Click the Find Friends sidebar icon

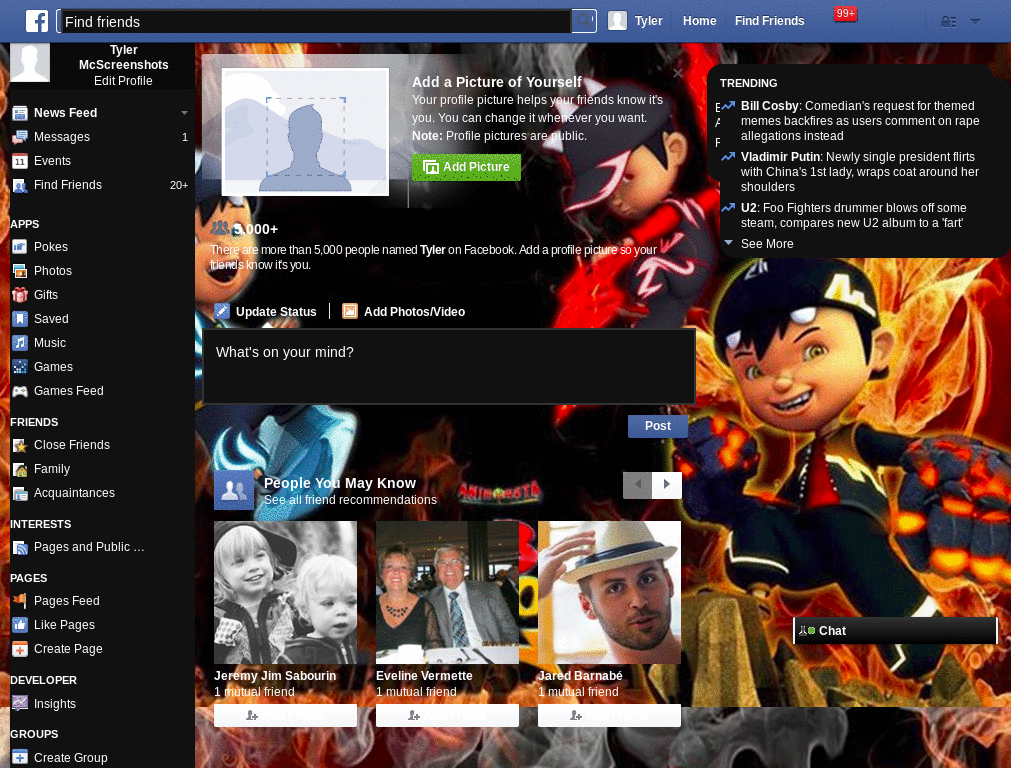pyautogui.click(x=20, y=185)
